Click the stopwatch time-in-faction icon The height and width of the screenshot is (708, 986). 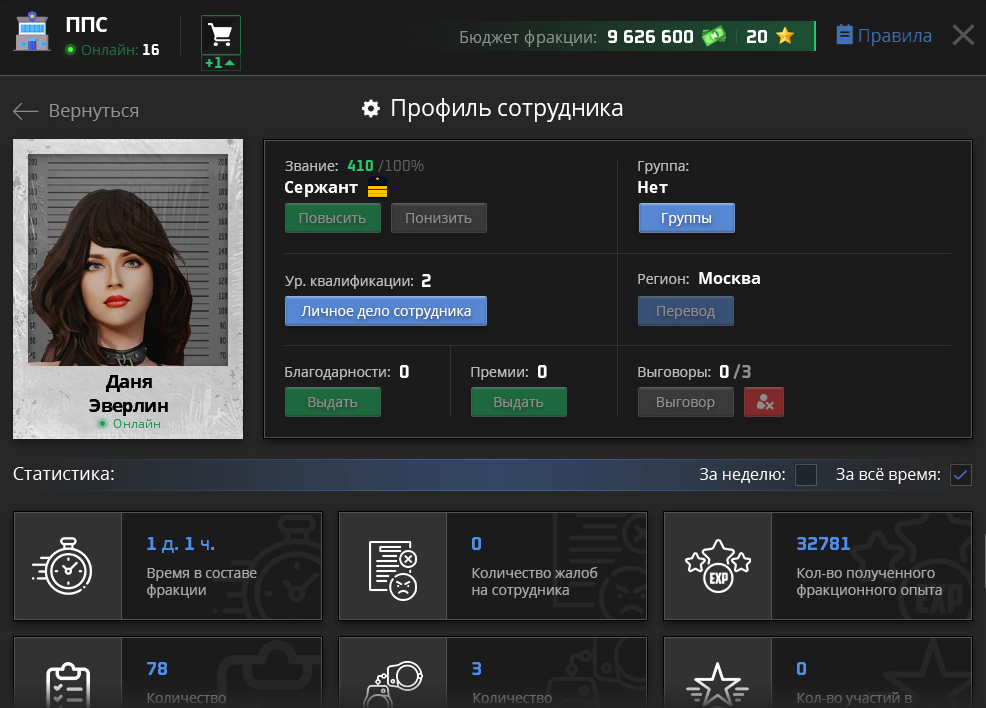[68, 566]
